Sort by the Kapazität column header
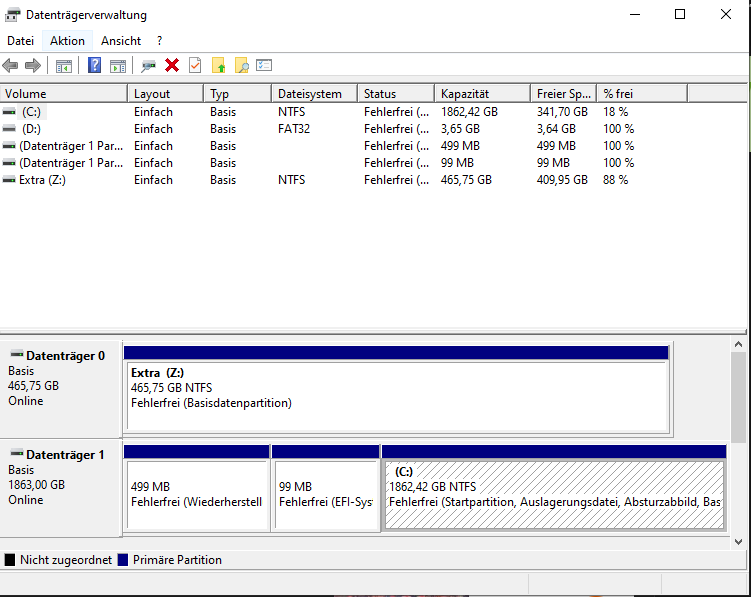Viewport: 751px width, 597px height. 483,93
